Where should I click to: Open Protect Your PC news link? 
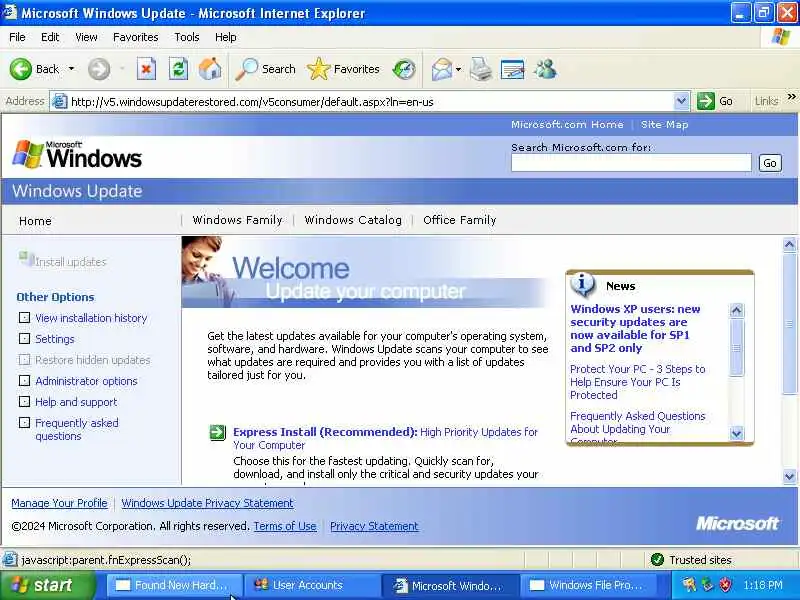click(637, 382)
